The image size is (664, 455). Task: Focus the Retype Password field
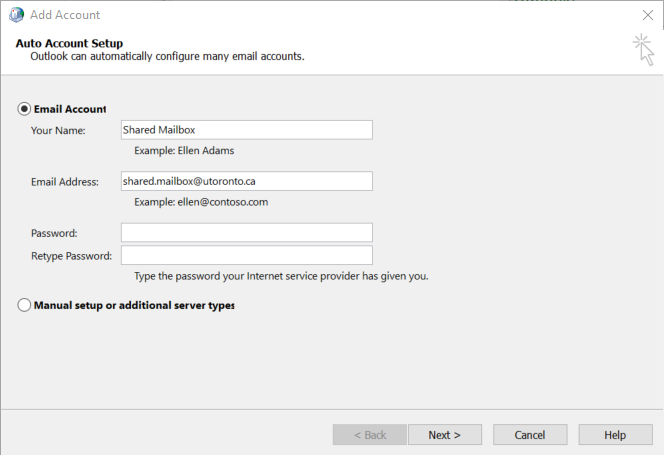[246, 255]
